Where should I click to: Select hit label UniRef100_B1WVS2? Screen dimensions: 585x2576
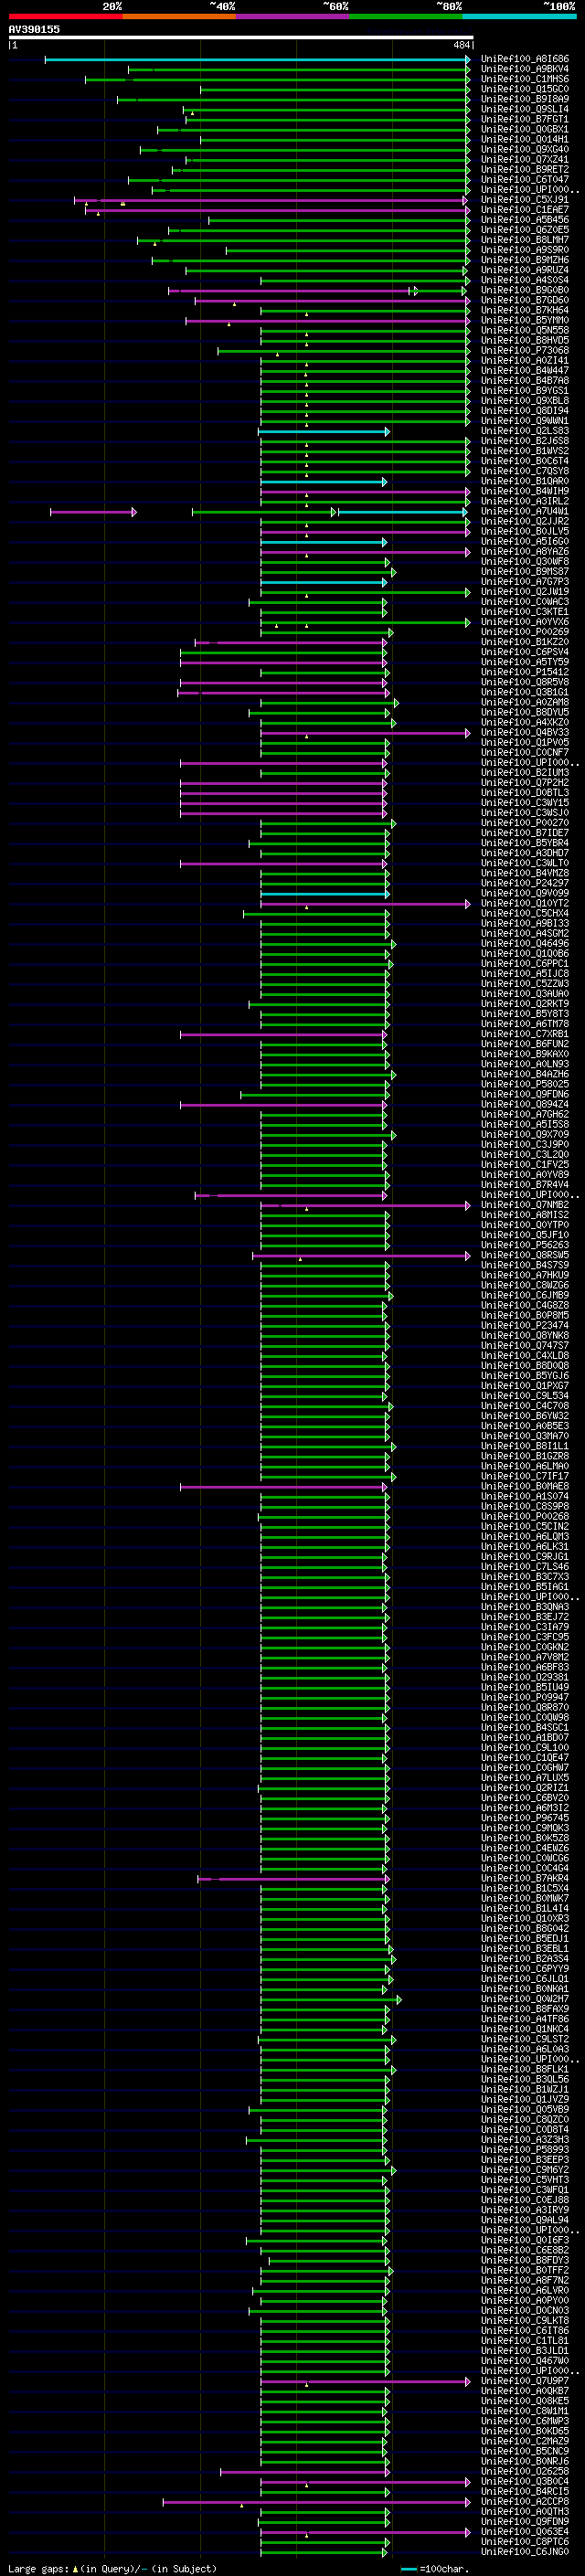coord(525,451)
